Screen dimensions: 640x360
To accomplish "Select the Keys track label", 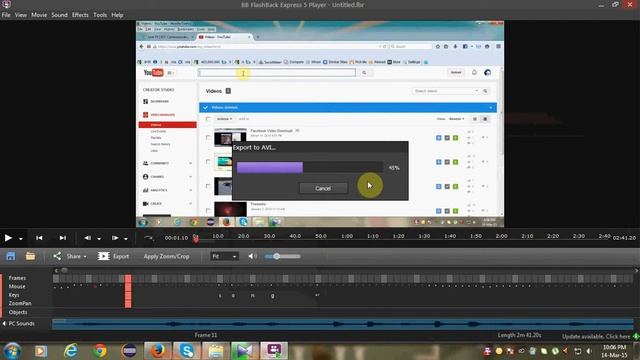I will point(14,295).
